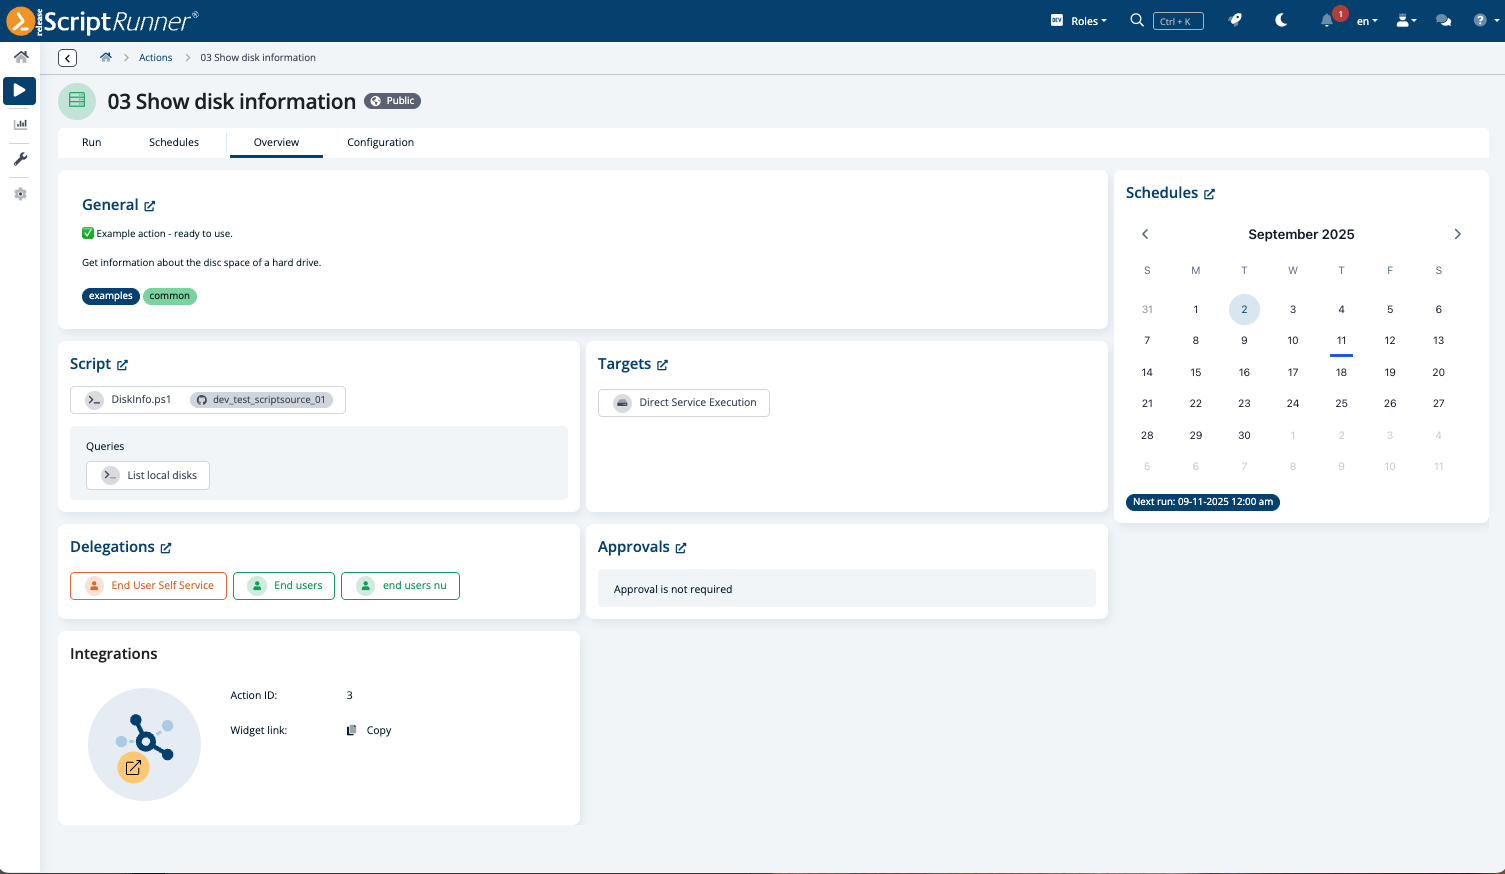Viewport: 1505px width, 874px height.
Task: Open the notifications bell
Action: pyautogui.click(x=1327, y=21)
